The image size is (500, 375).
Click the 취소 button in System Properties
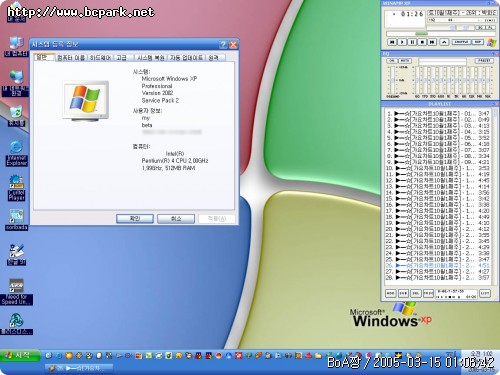tap(176, 219)
